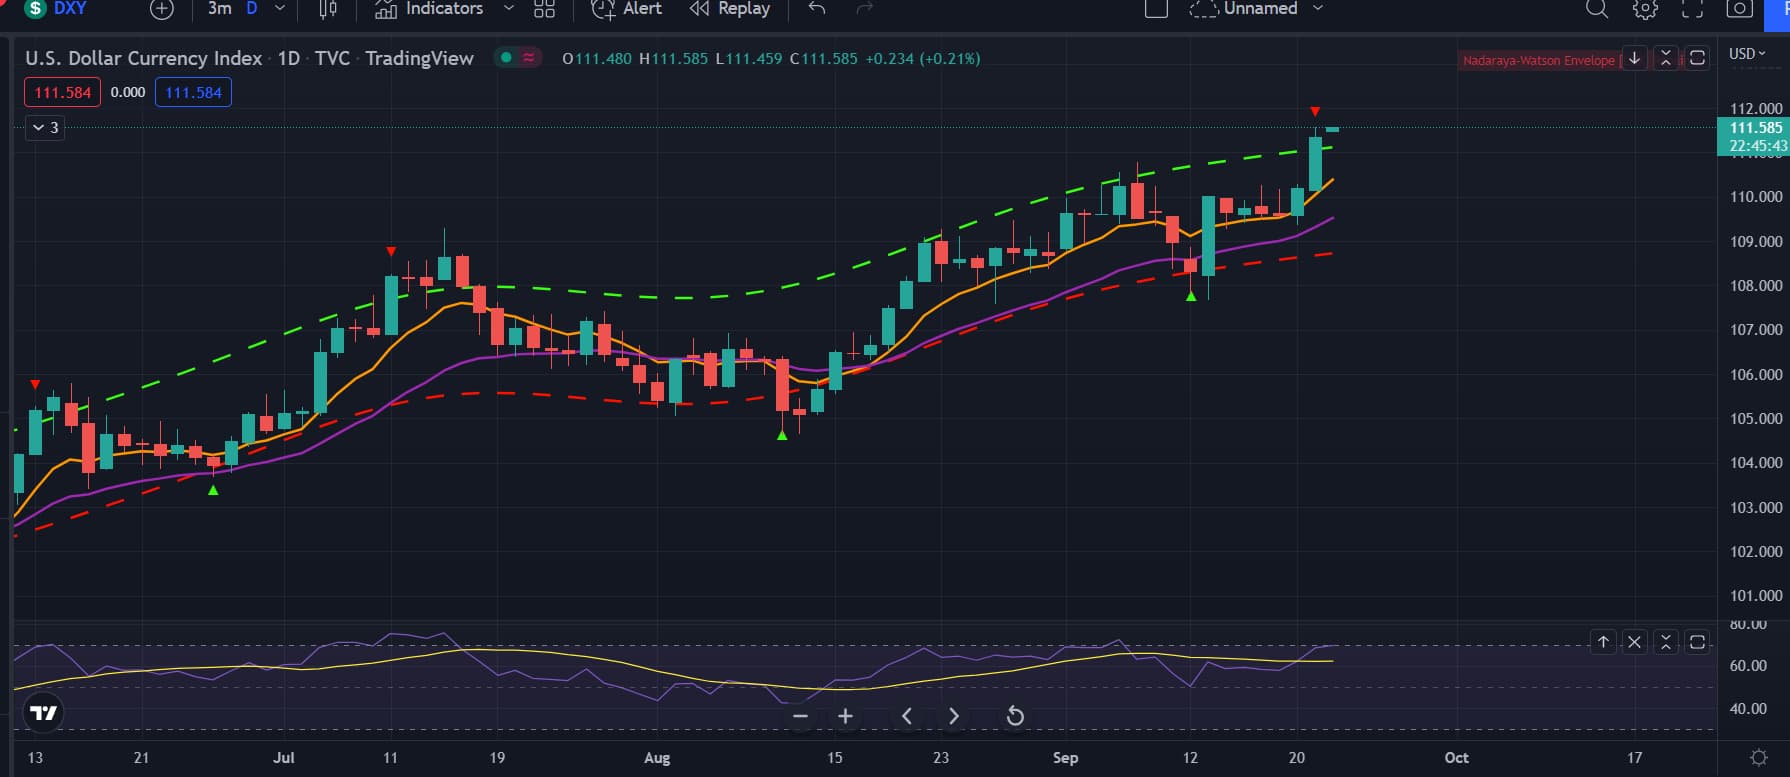The image size is (1790, 777).
Task: Click the Sep date label on time axis
Action: 1065,758
